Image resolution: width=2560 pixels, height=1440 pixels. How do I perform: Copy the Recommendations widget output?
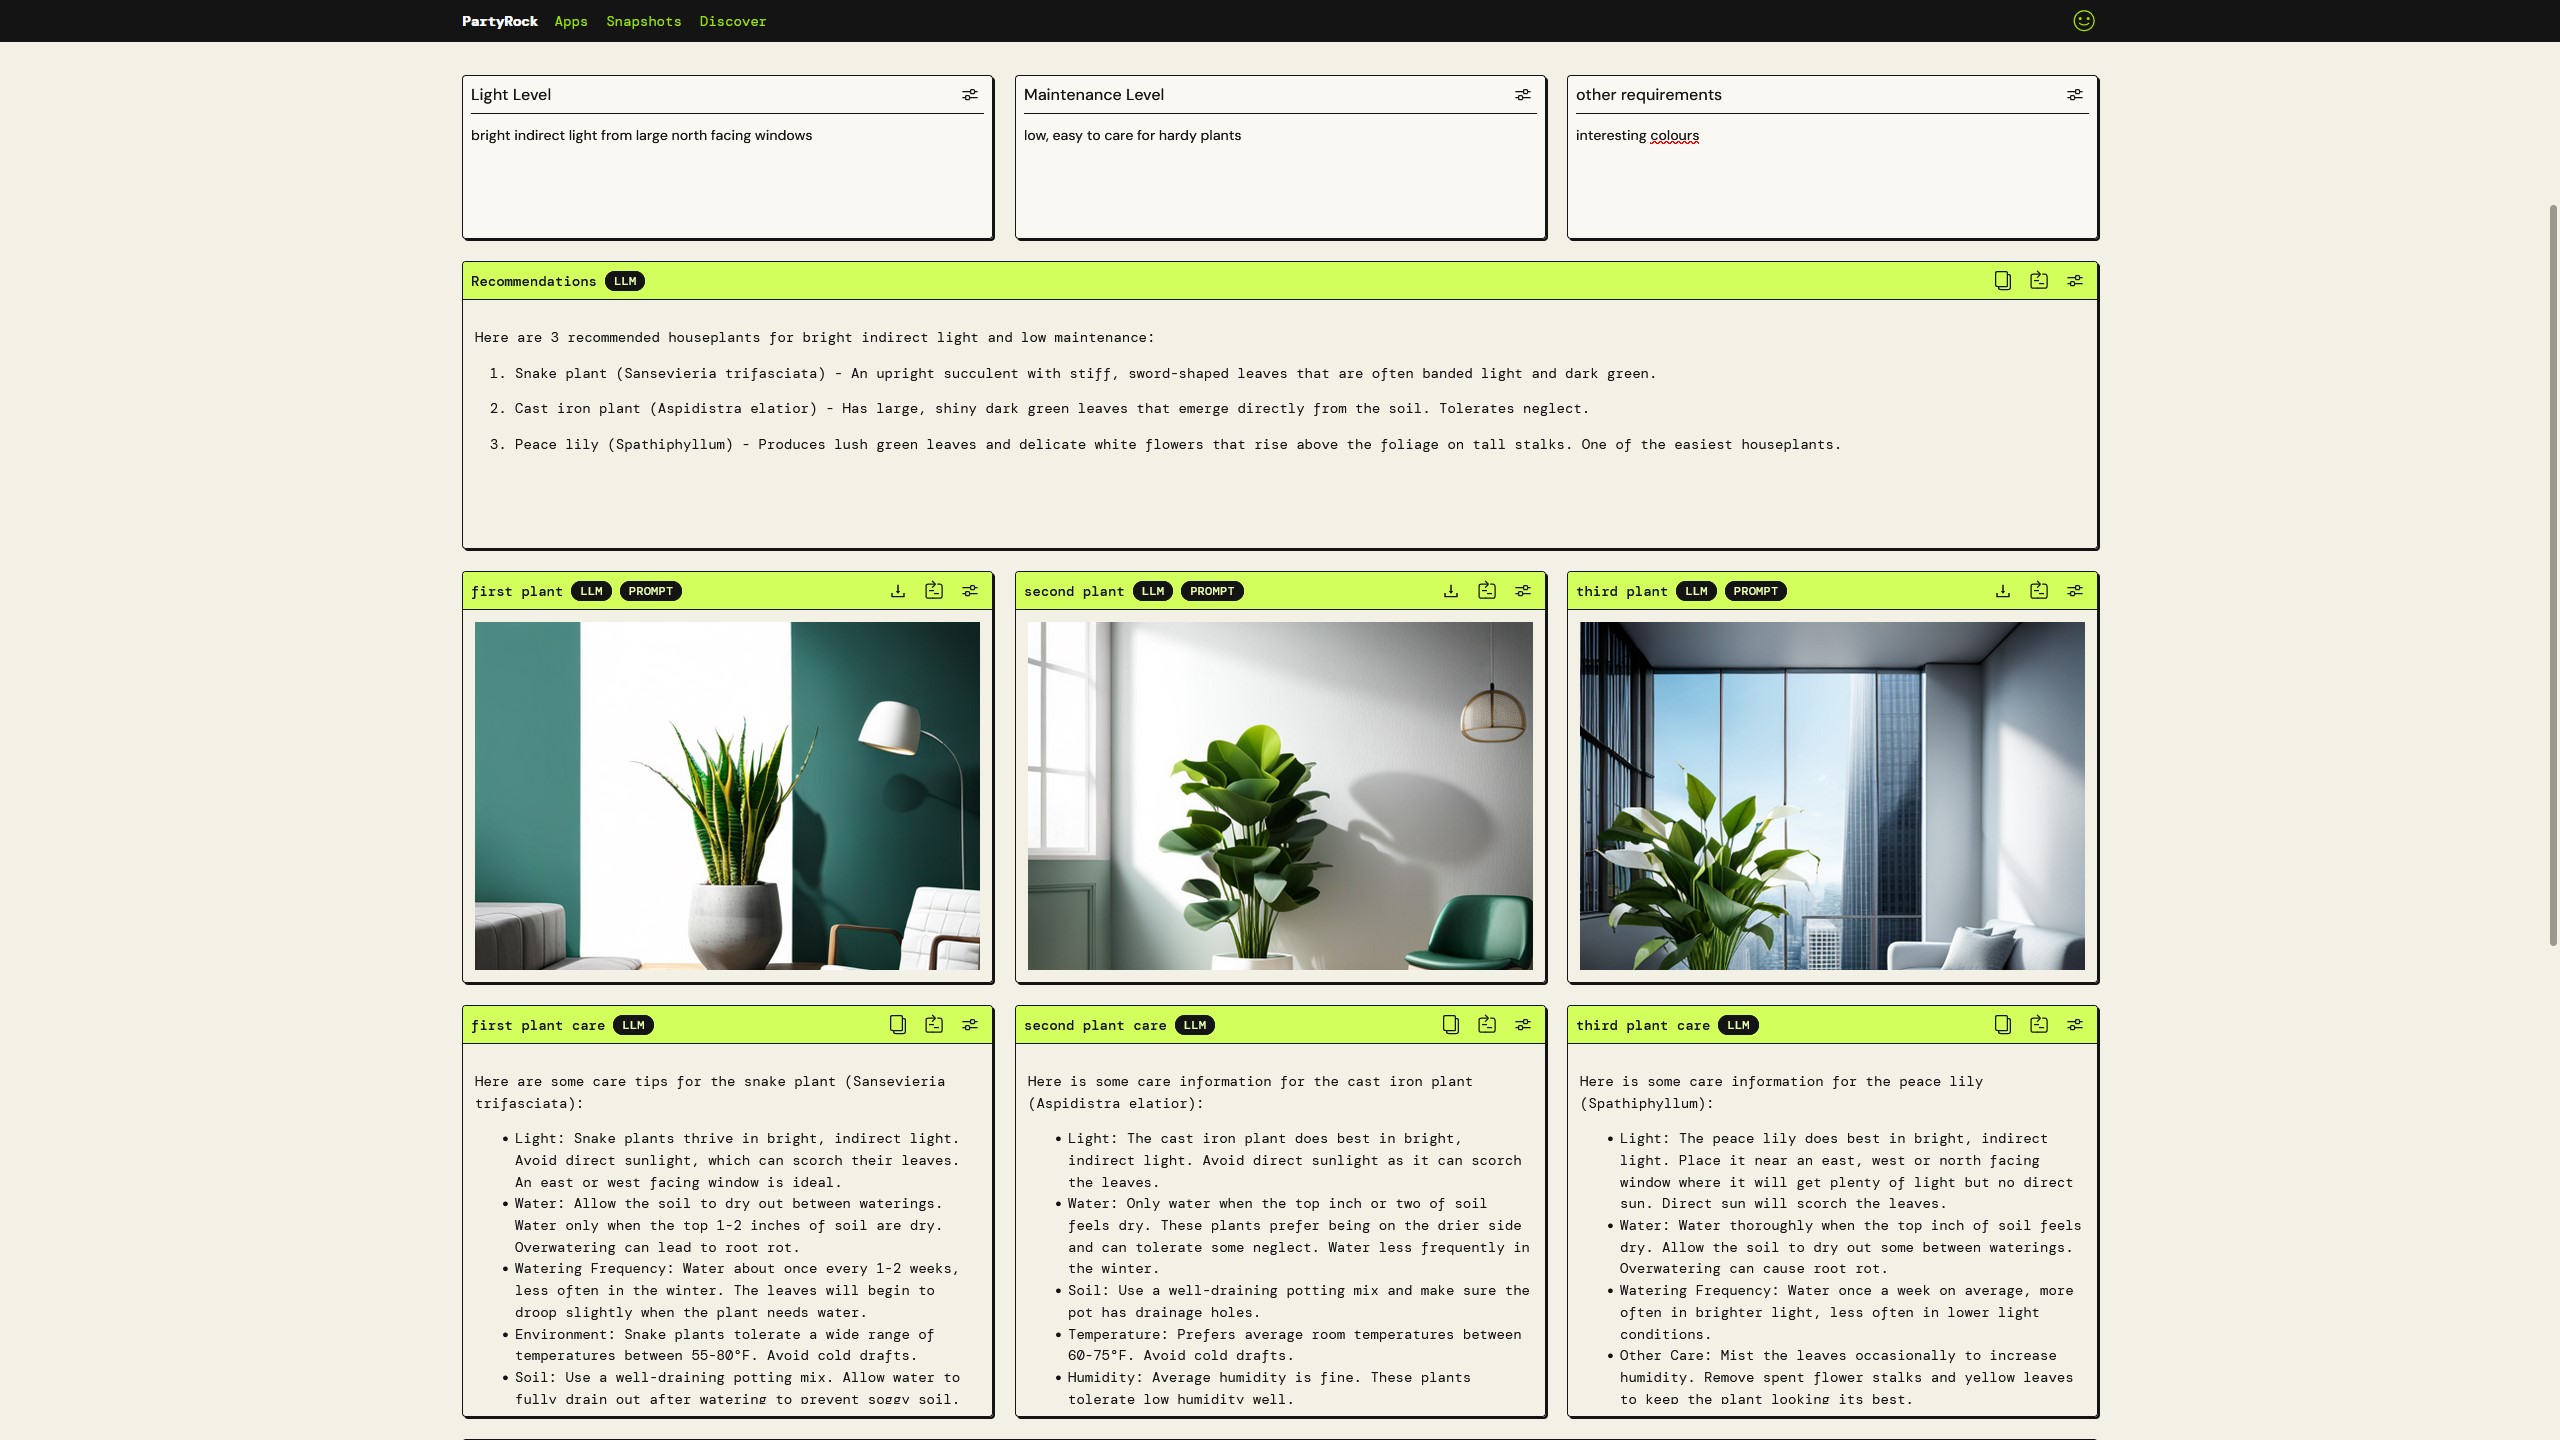2002,281
